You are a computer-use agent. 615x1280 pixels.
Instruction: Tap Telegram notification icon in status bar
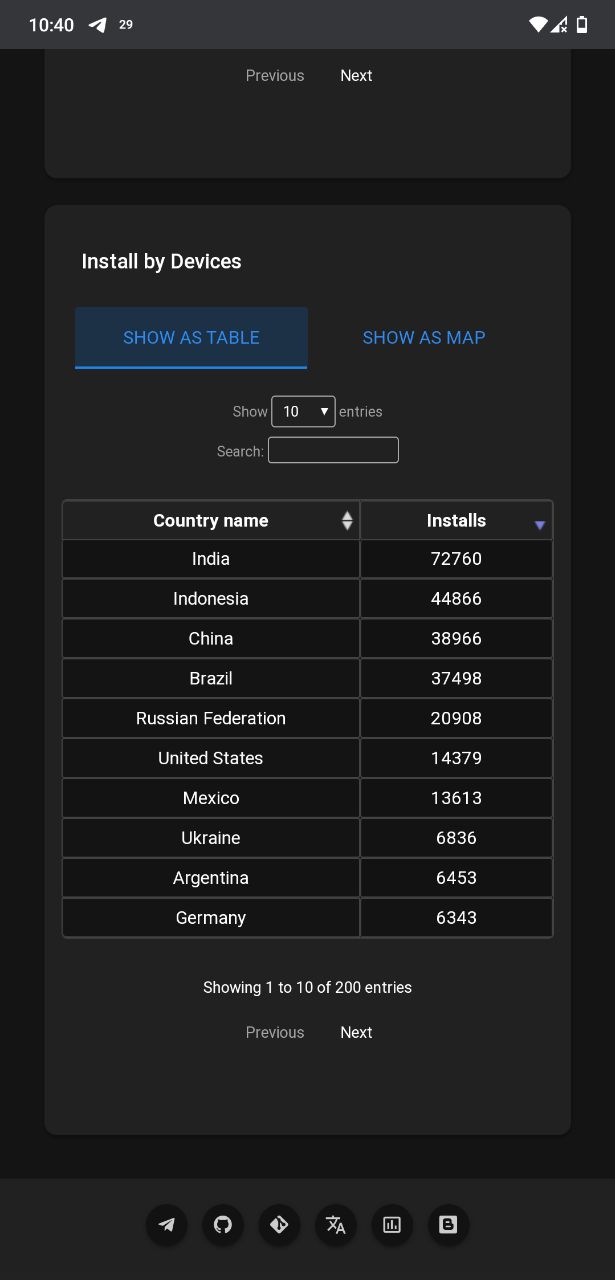tap(97, 25)
